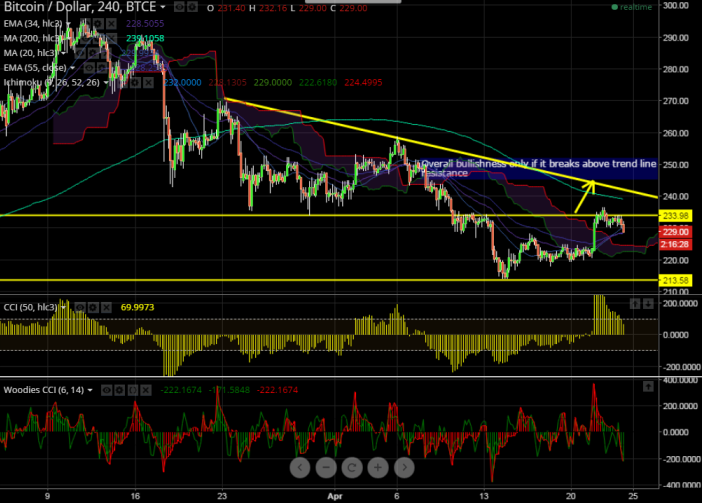This screenshot has width=702, height=503.
Task: Move the CCI pane down with arrow
Action: 648,304
